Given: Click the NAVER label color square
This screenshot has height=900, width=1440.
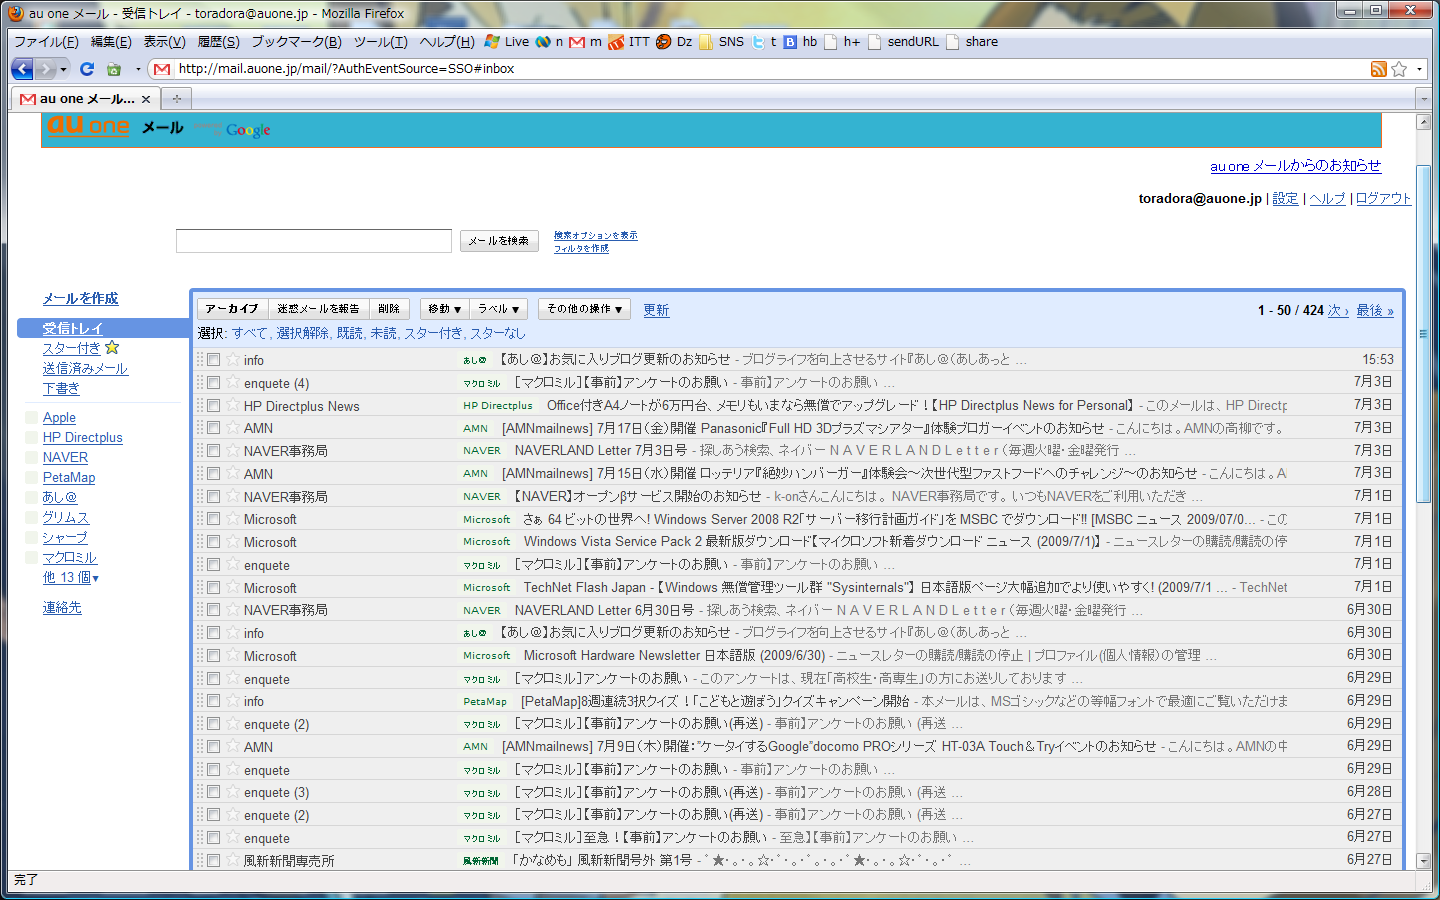Looking at the screenshot, I should 32,458.
